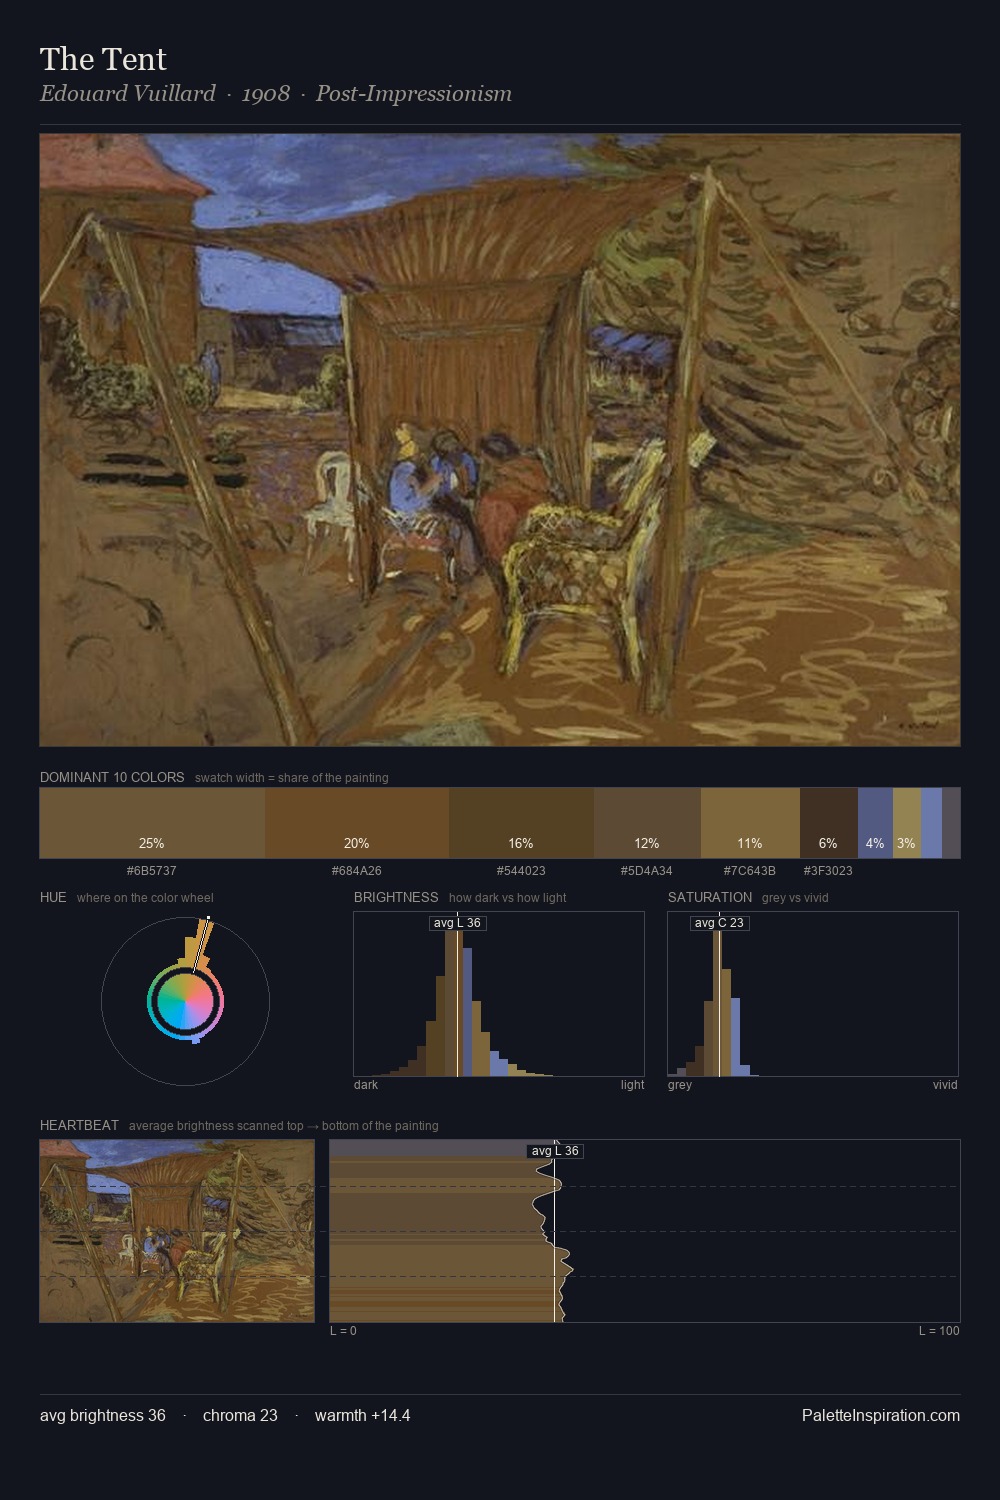The image size is (1000, 1500).
Task: Click the heartbeat brightness scan chart
Action: 645,1231
